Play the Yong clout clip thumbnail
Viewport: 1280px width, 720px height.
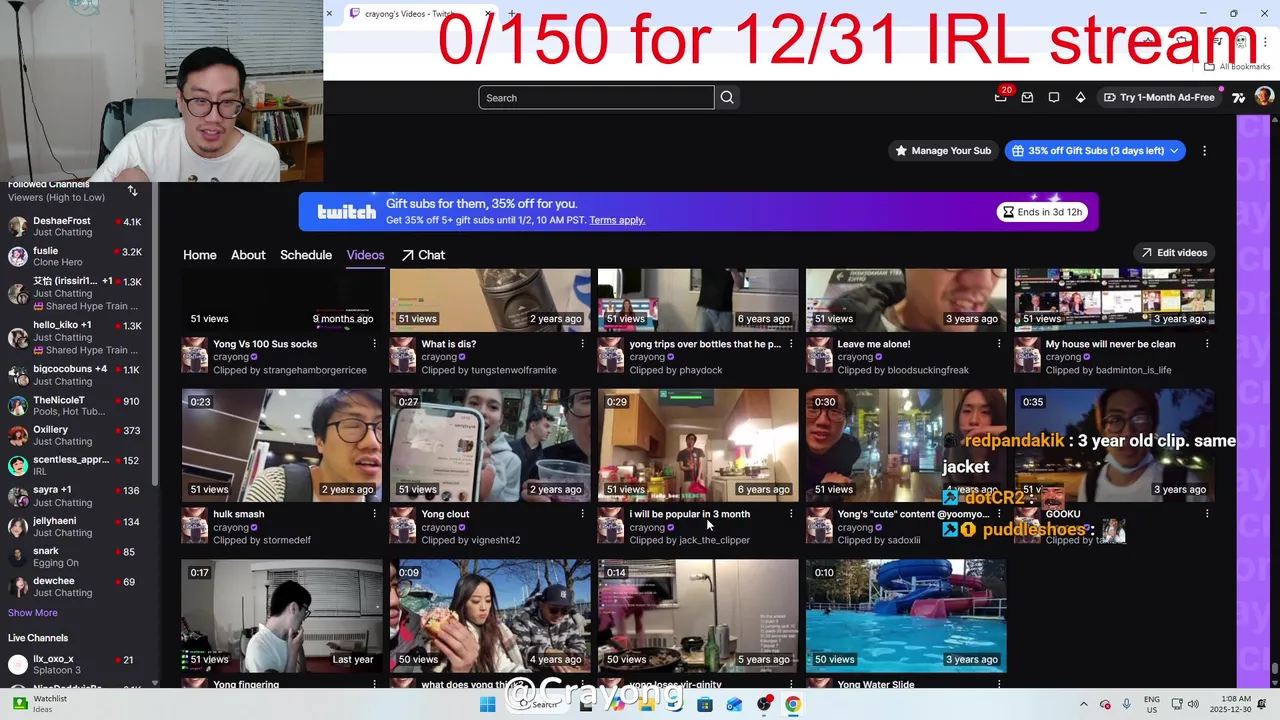coord(490,445)
